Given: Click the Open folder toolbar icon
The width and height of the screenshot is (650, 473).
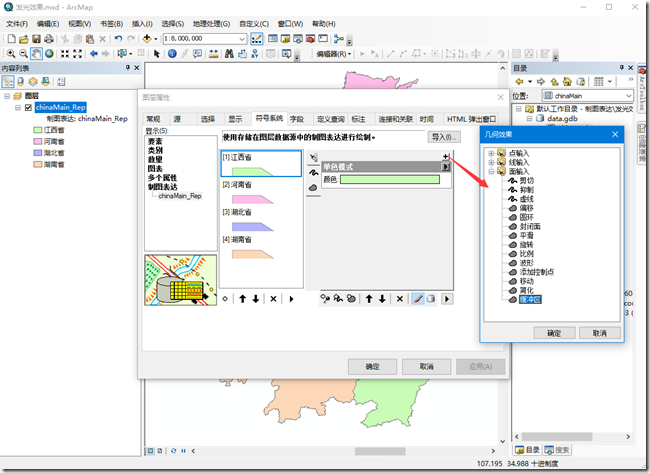Looking at the screenshot, I should pos(24,39).
